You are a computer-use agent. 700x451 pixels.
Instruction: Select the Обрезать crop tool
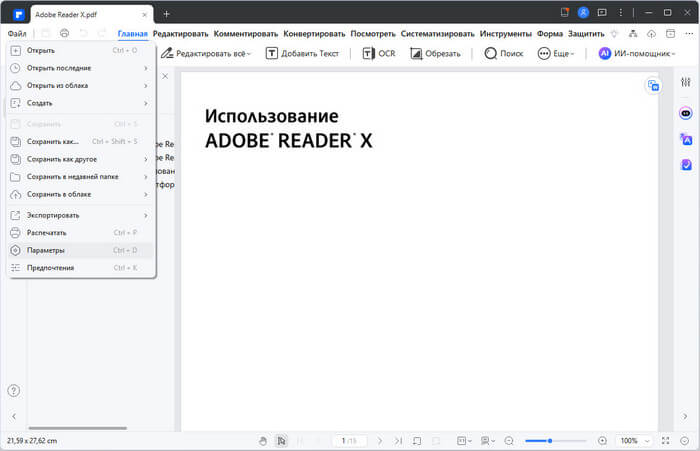click(x=435, y=54)
